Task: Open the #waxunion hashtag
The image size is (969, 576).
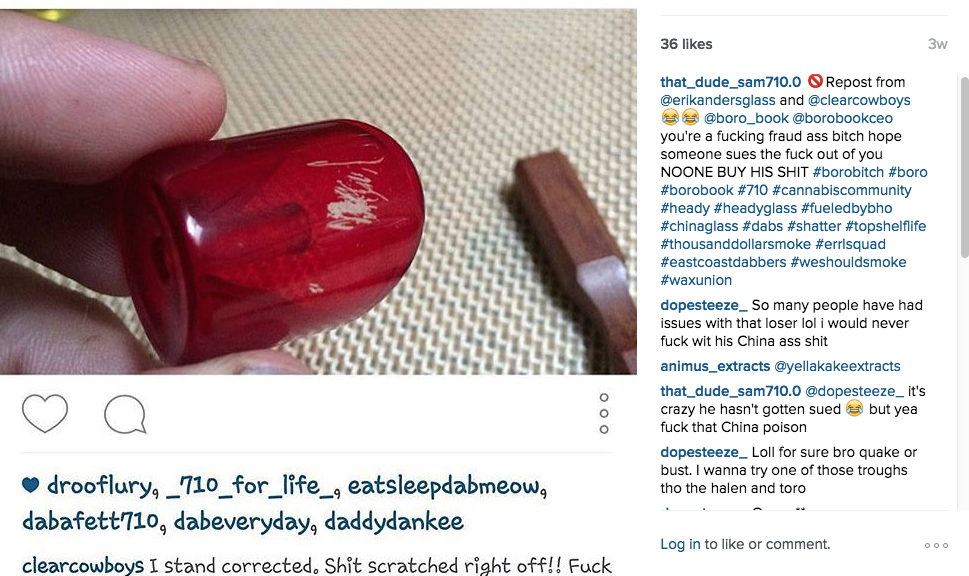Action: pyautogui.click(x=696, y=280)
